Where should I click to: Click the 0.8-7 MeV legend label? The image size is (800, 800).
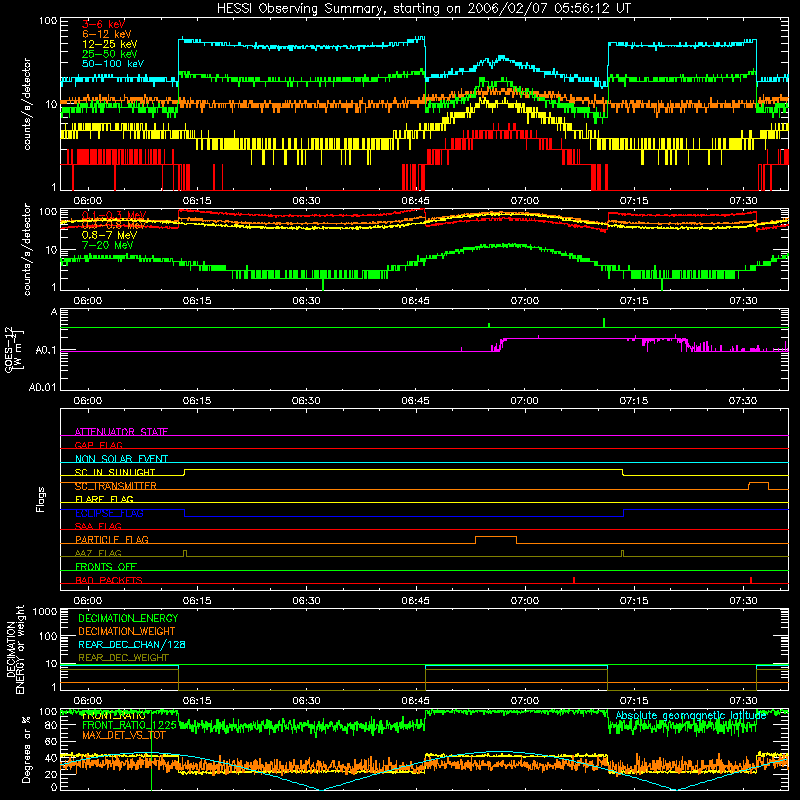click(x=109, y=235)
